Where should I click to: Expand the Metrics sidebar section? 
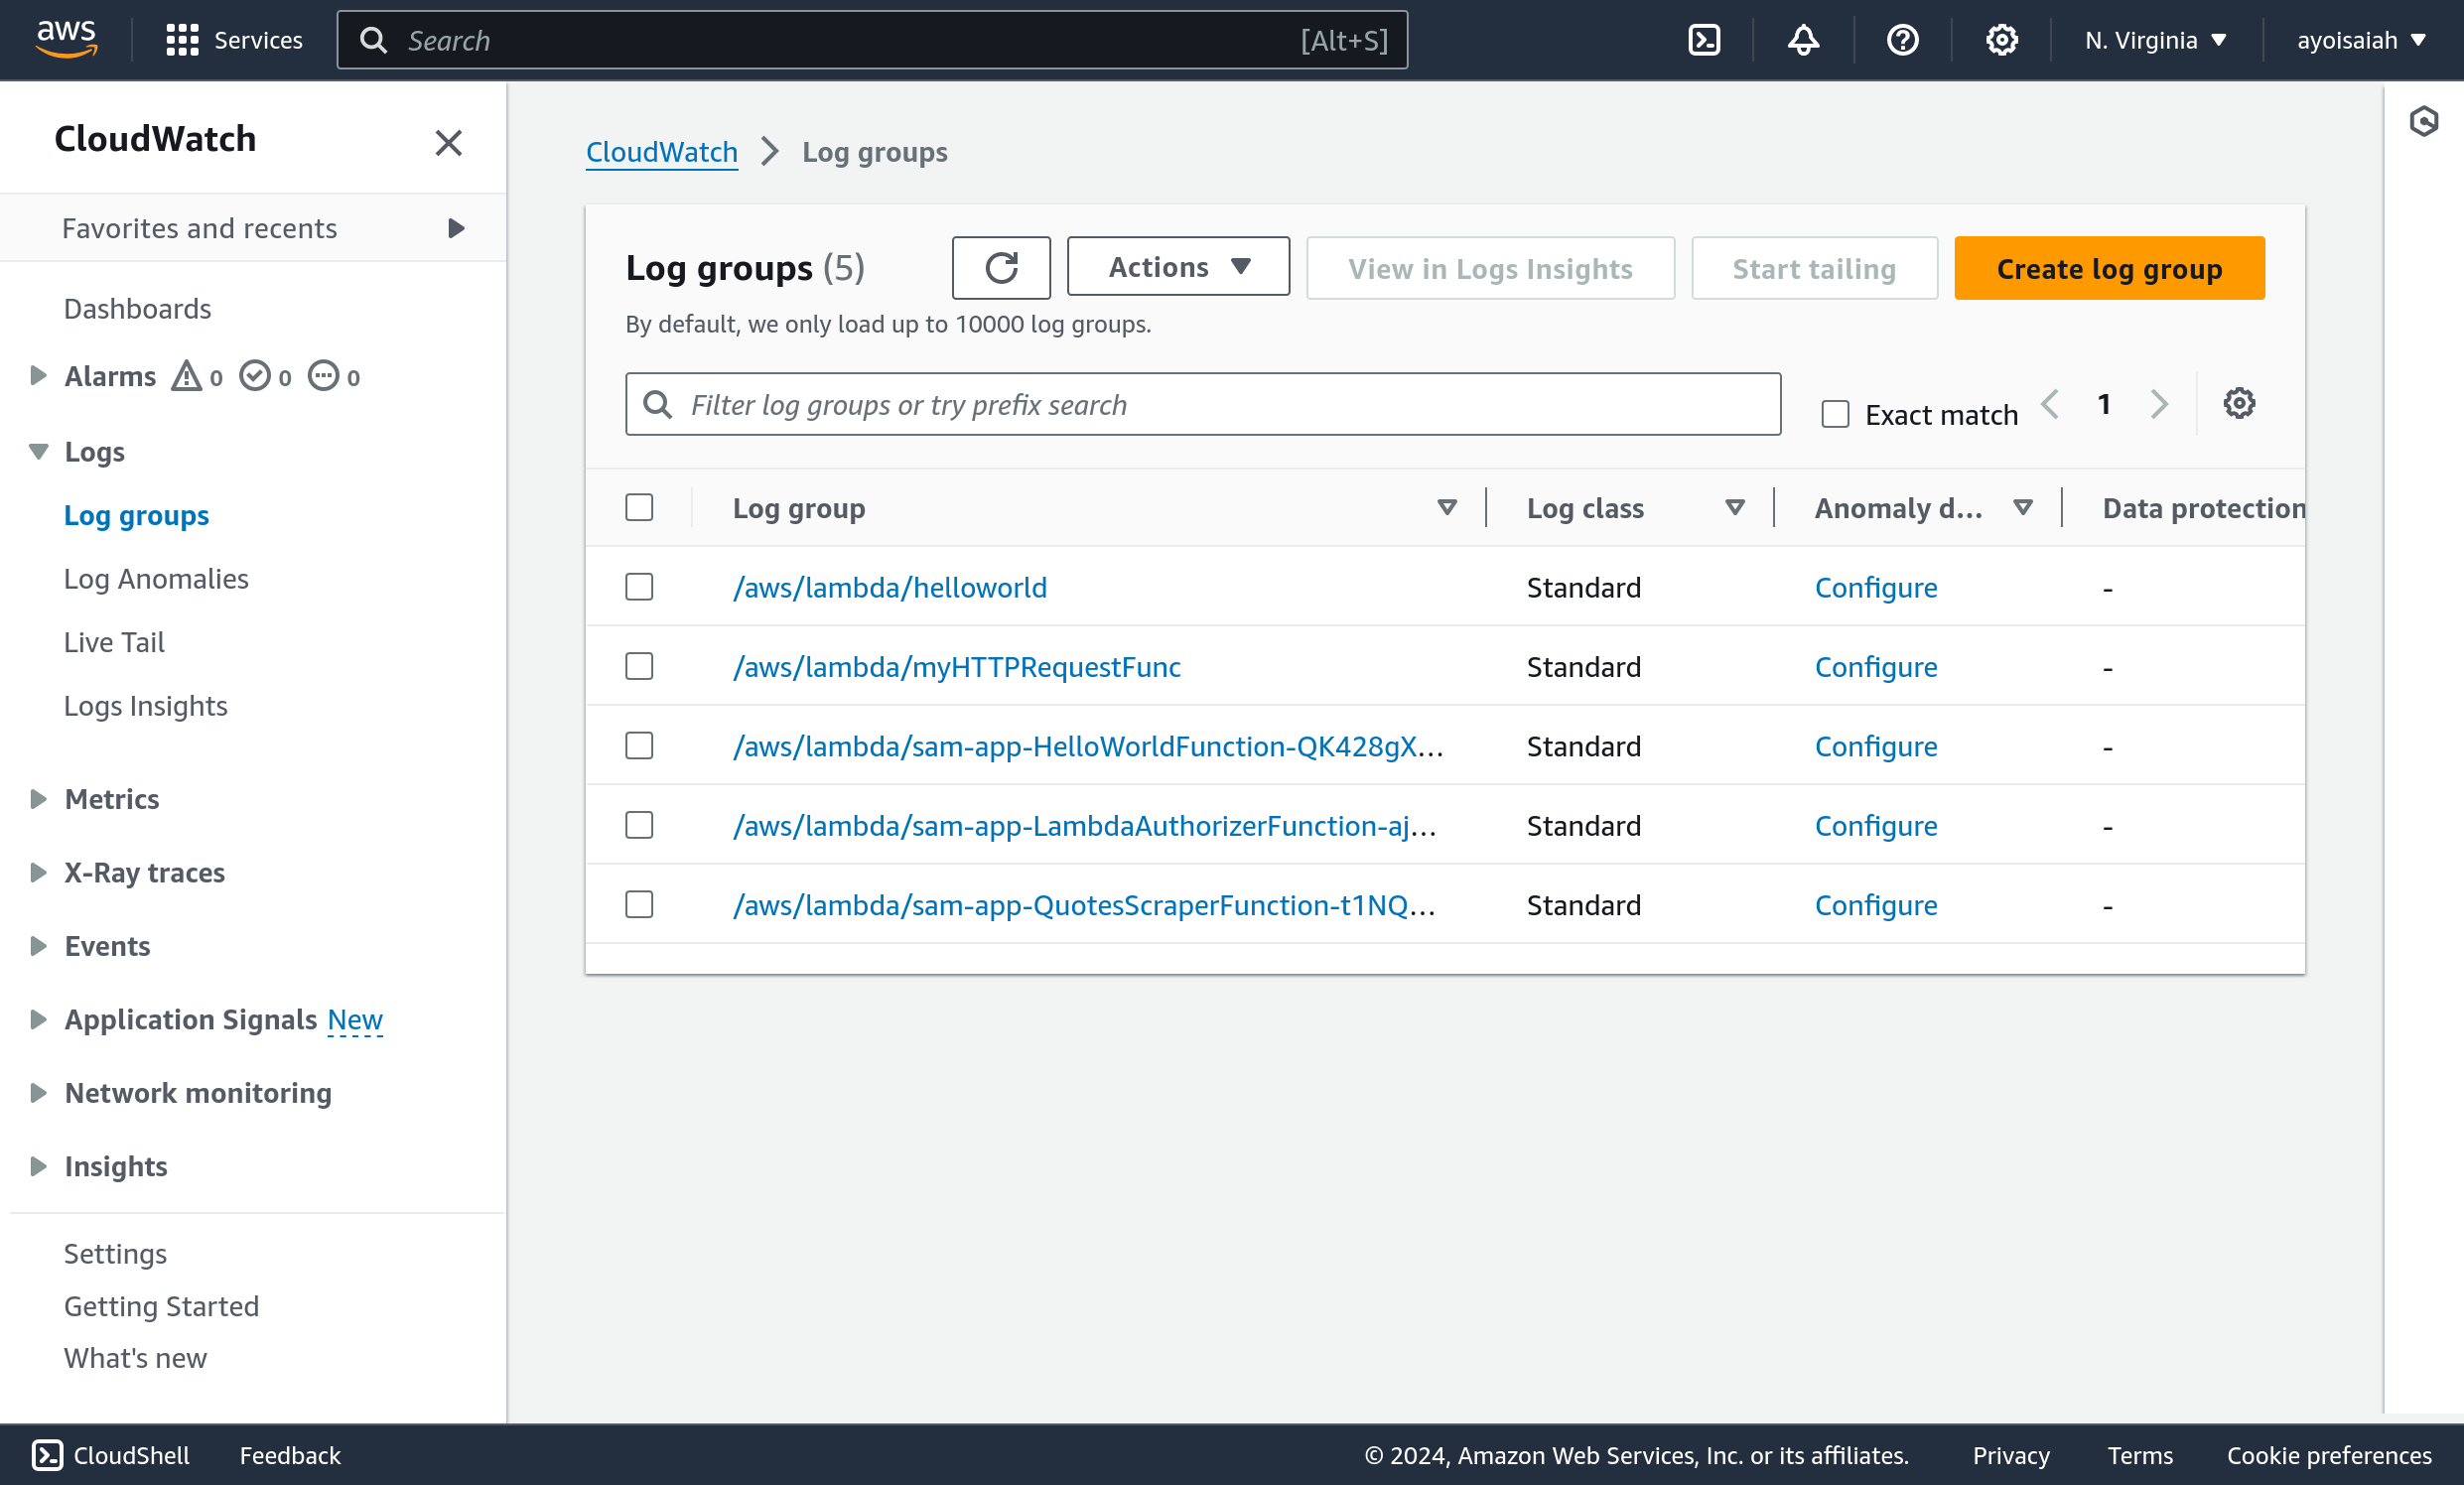[39, 799]
